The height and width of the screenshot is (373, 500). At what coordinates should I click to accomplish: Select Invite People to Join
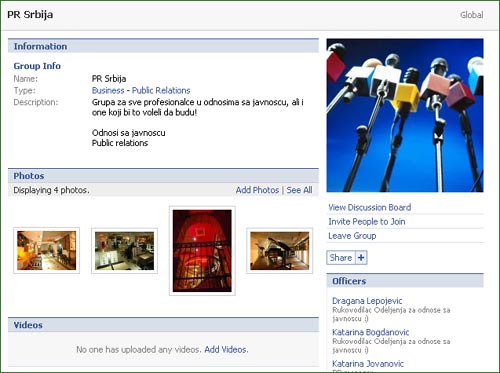[x=367, y=222]
